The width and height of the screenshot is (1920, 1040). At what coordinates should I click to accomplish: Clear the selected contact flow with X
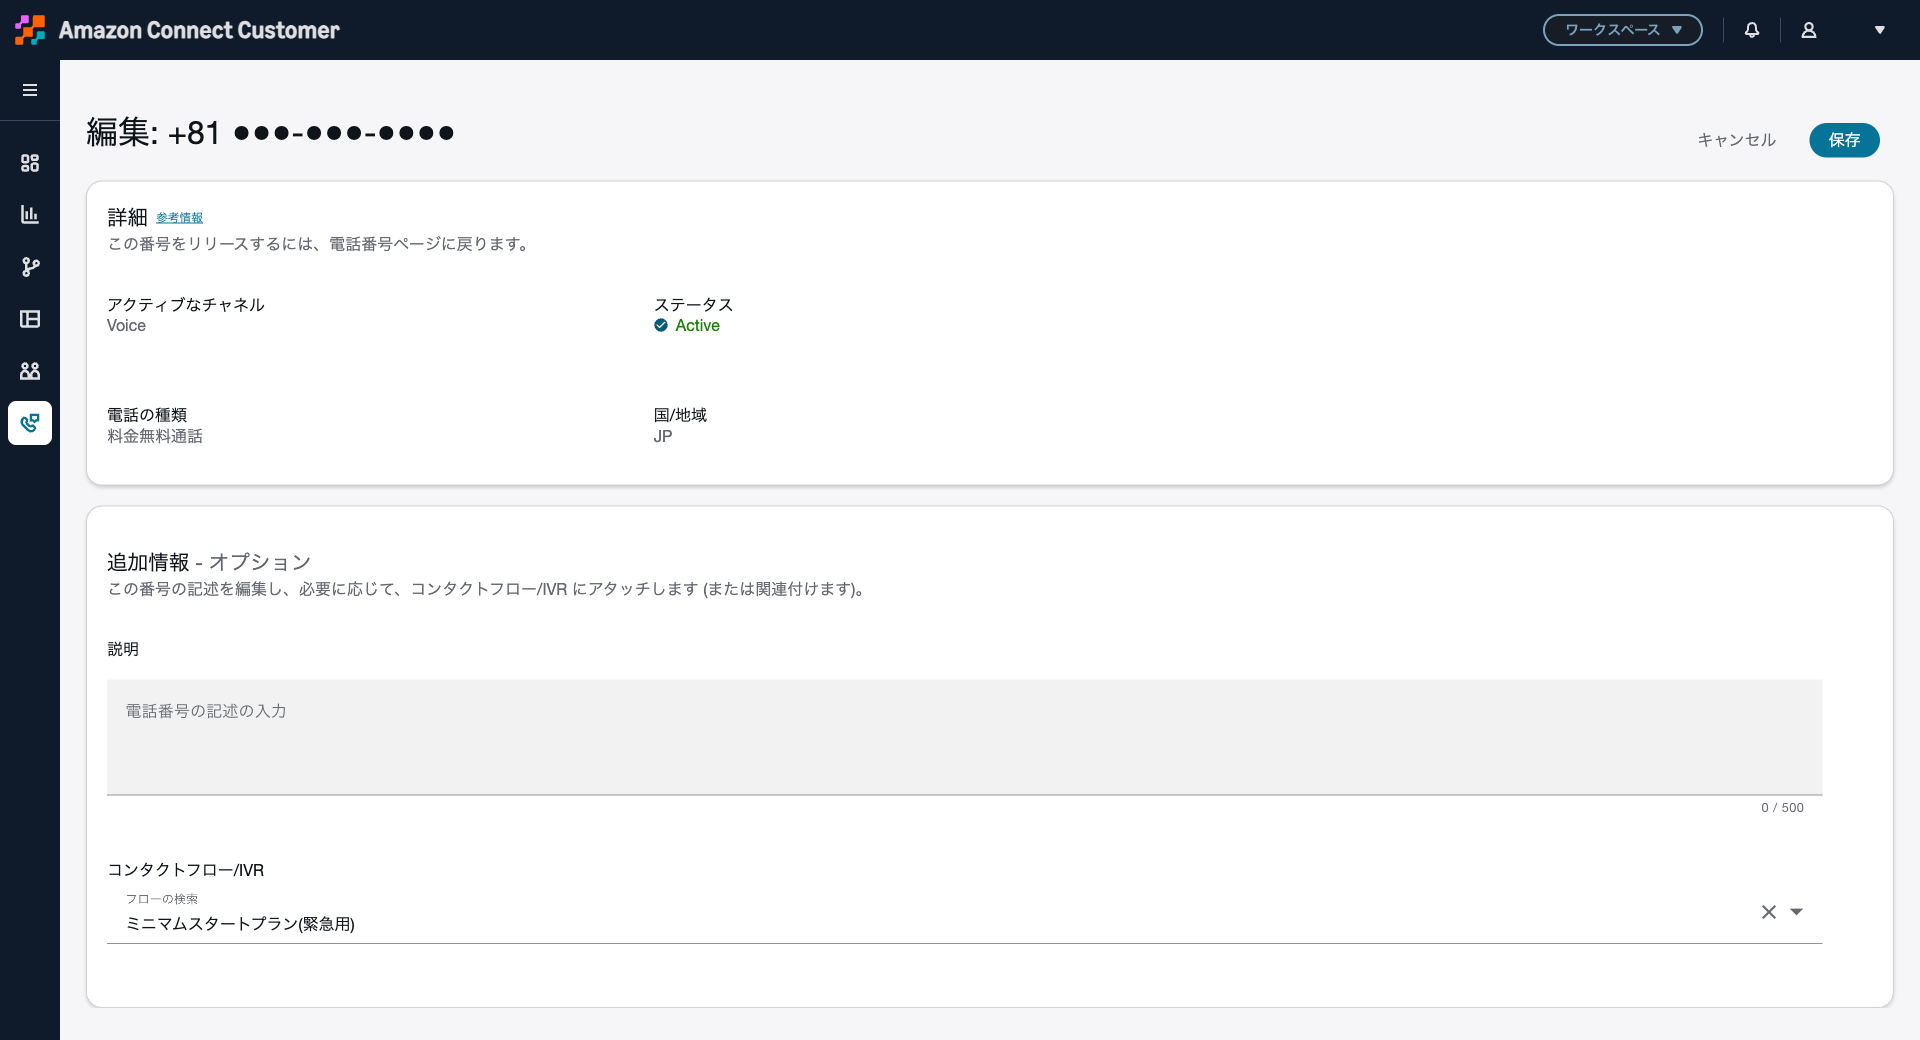(1769, 912)
